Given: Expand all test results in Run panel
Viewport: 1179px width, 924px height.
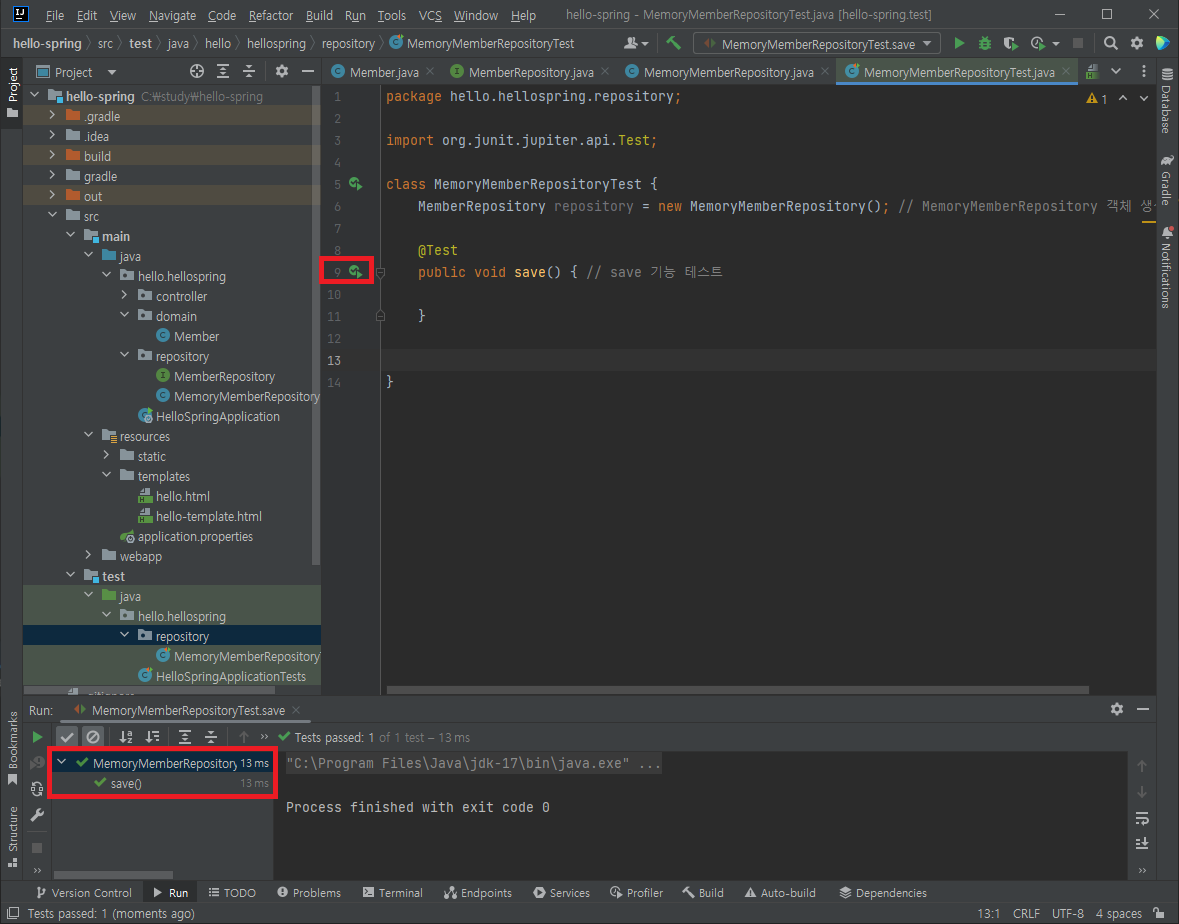Looking at the screenshot, I should pos(185,737).
